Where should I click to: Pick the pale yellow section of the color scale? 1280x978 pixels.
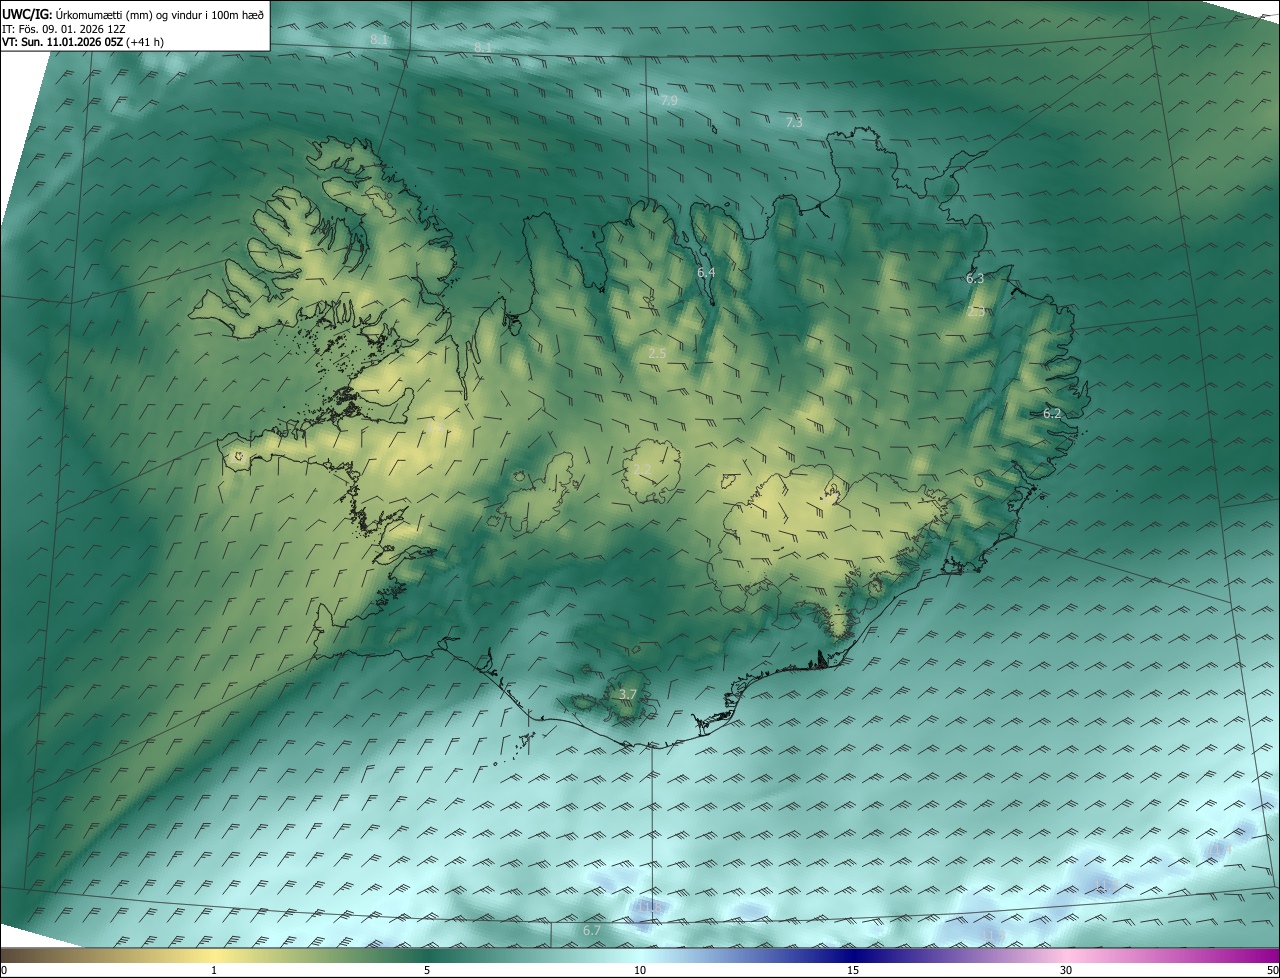coord(214,955)
